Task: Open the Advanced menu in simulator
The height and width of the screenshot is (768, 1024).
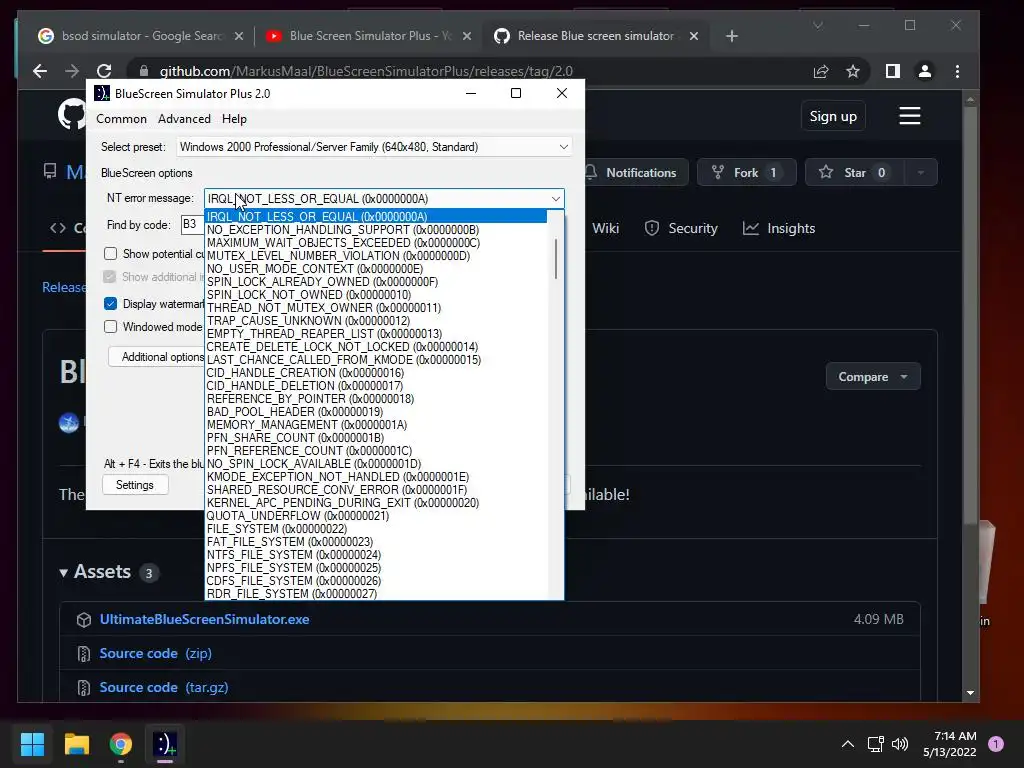Action: point(184,119)
